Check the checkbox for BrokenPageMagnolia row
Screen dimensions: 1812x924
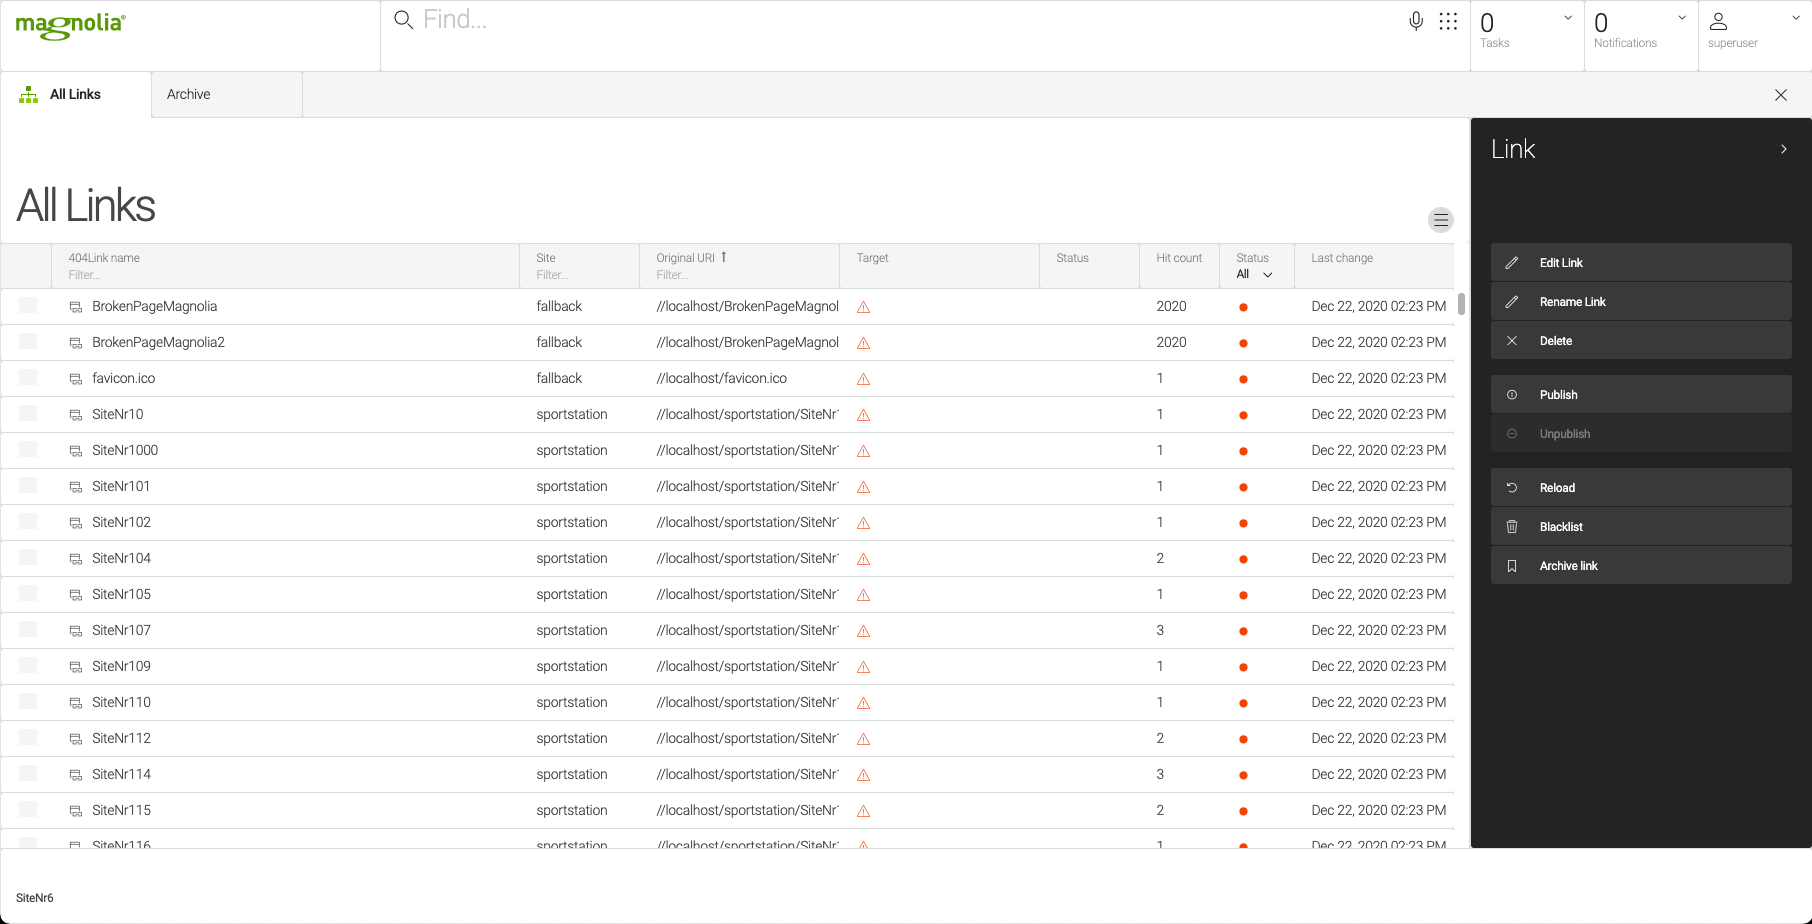click(x=27, y=306)
